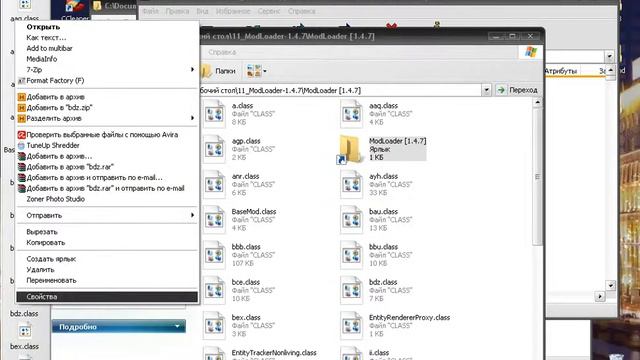
Task: Open the ModLoader [1.4.7] shortcut folder
Action: [x=349, y=150]
